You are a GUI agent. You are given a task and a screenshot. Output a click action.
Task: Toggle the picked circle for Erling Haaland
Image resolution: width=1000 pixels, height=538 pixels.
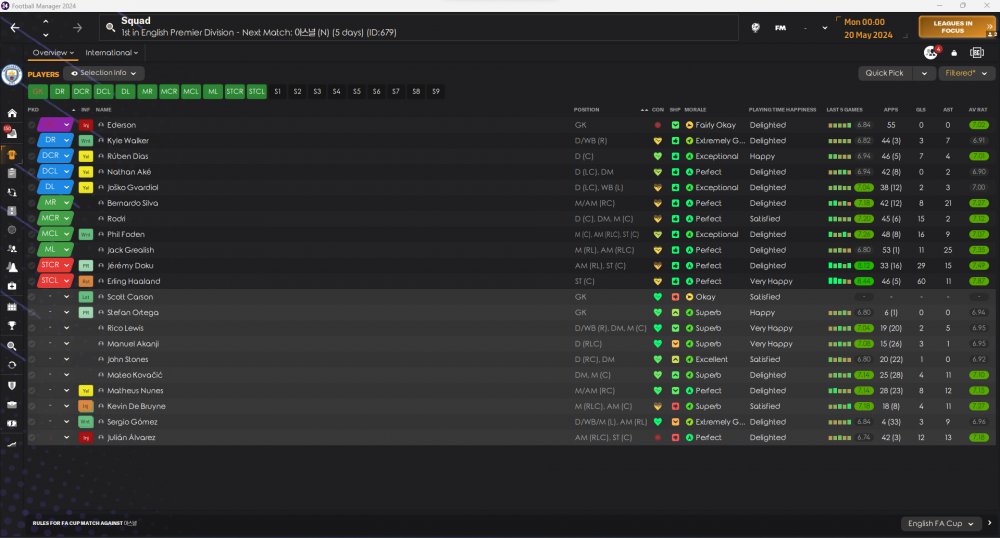32,281
